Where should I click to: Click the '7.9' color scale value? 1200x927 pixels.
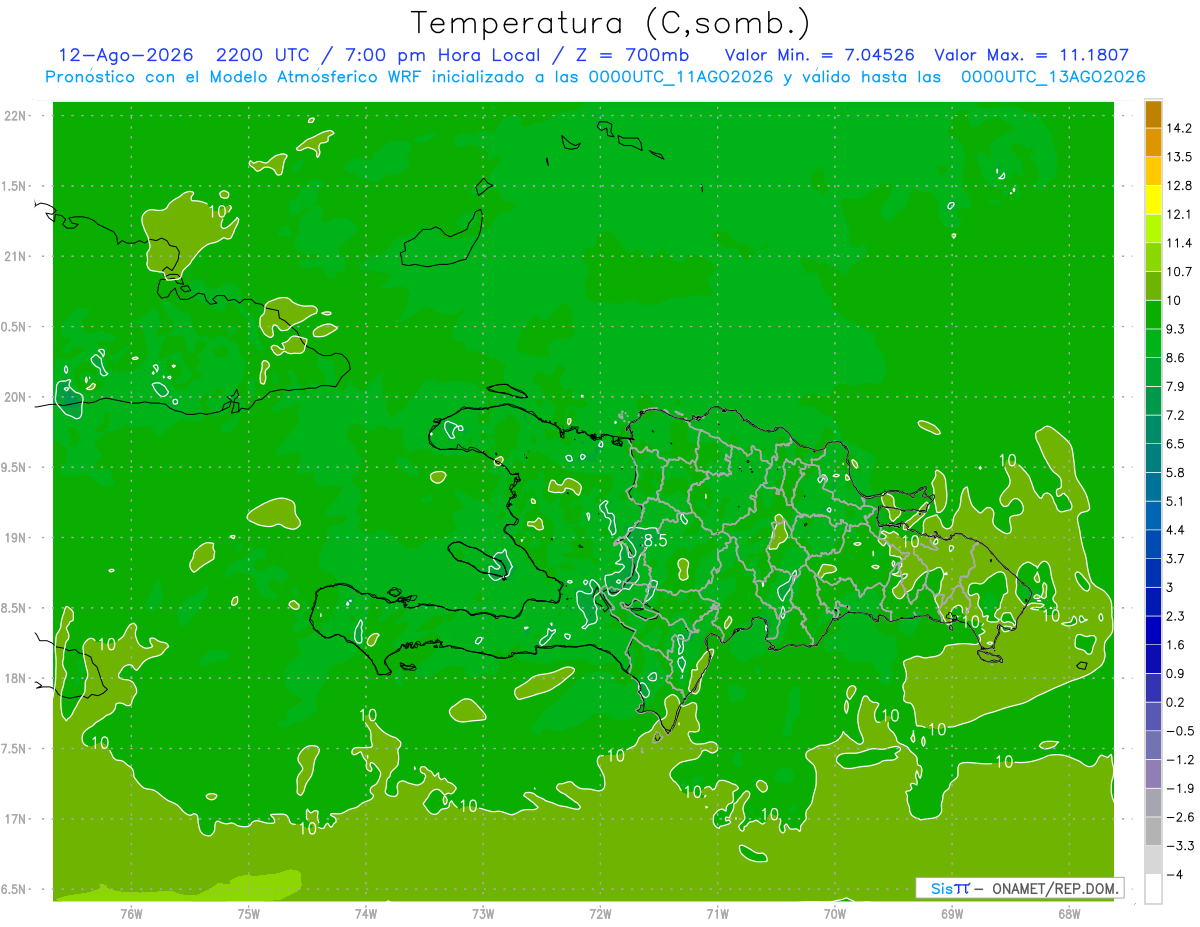[x=1175, y=386]
